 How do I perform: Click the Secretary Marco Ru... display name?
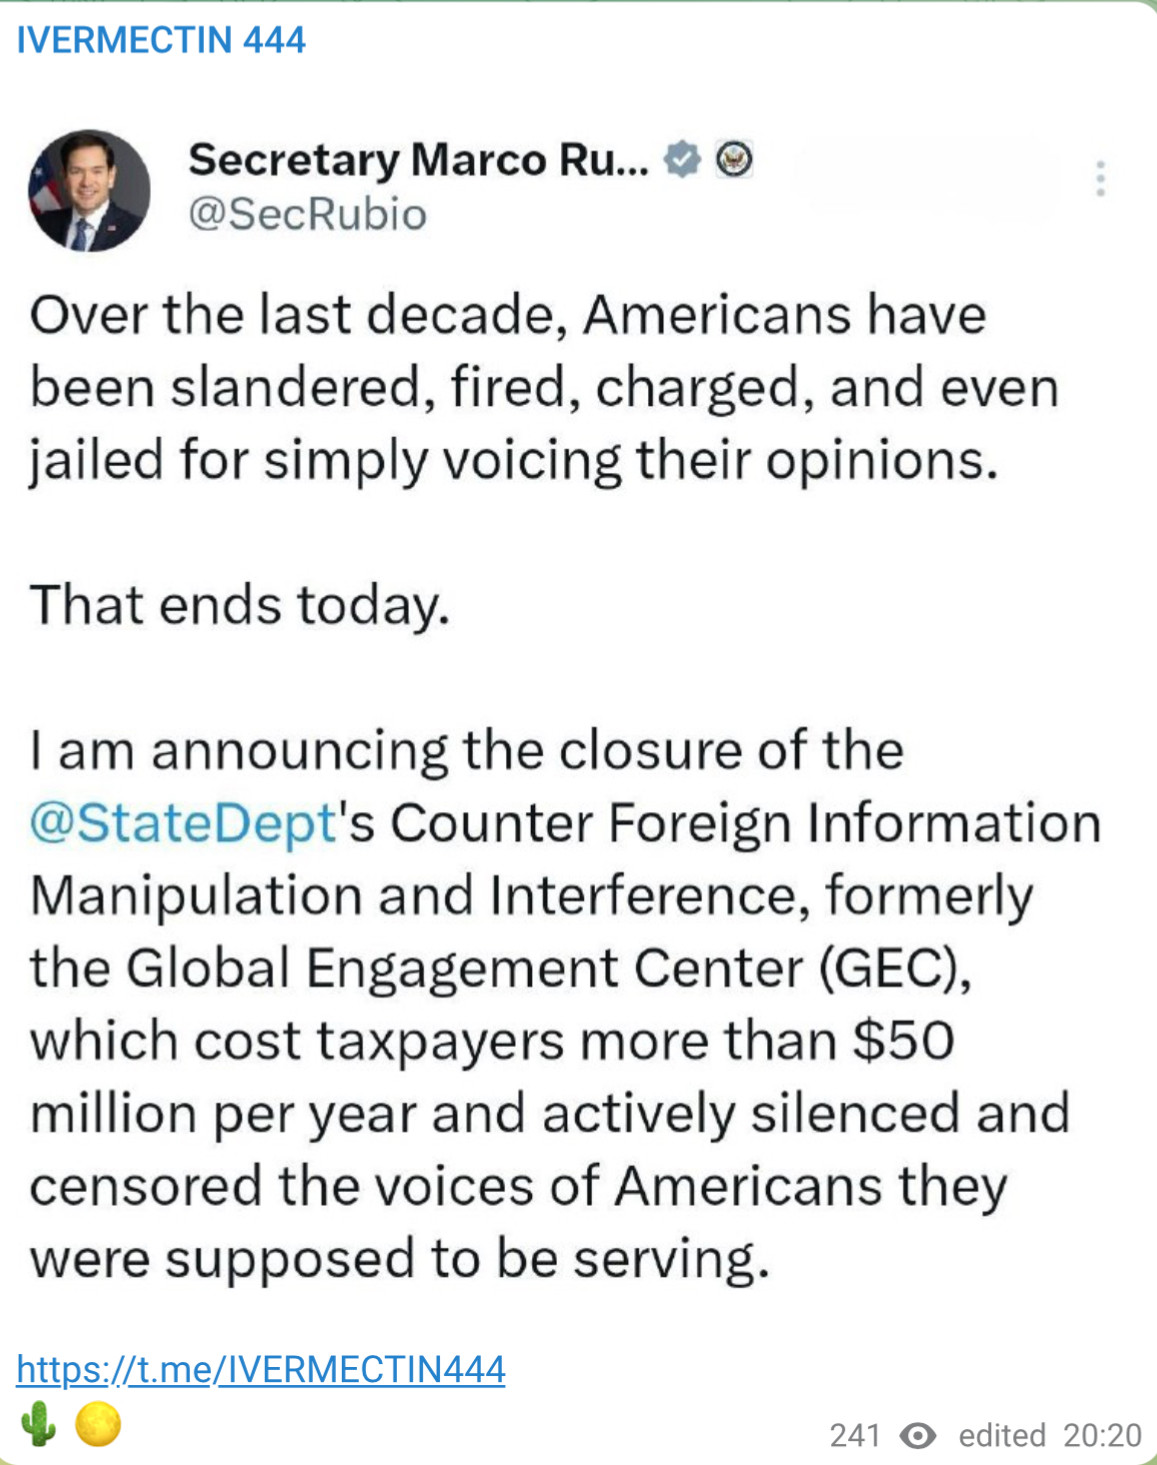pos(418,160)
